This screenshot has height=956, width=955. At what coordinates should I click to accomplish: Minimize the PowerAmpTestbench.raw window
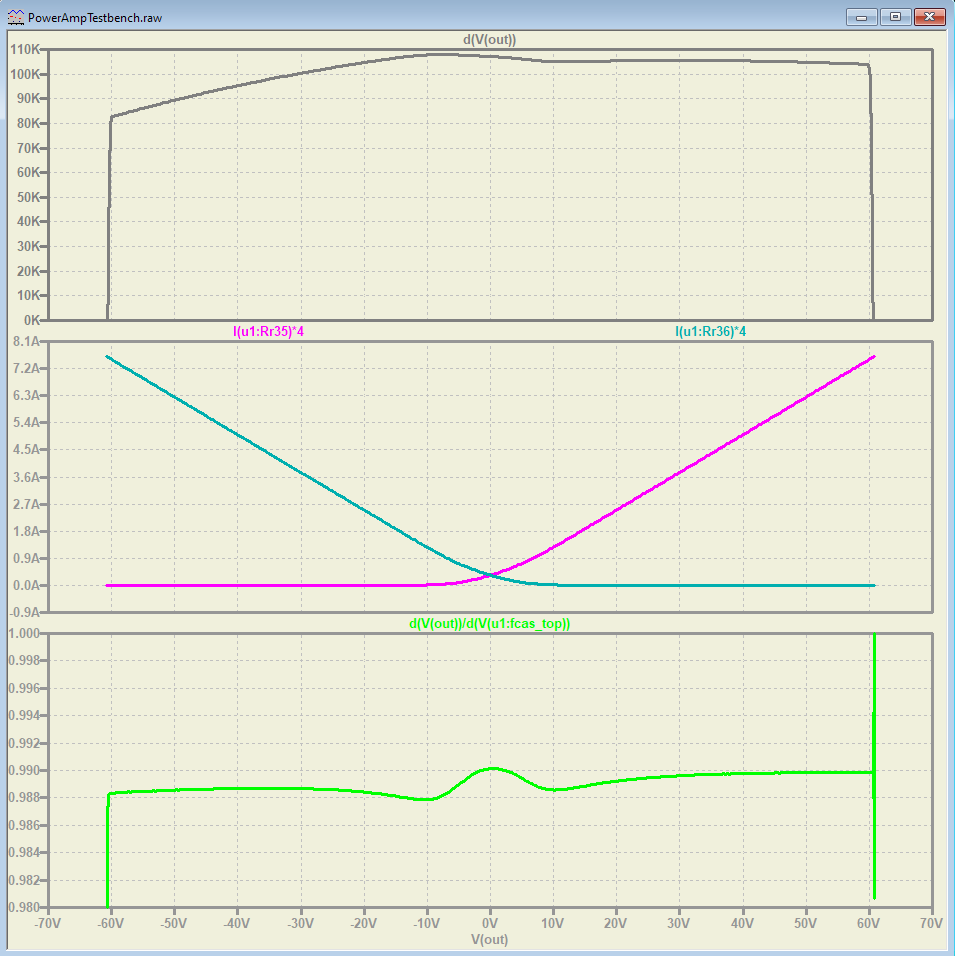click(x=862, y=17)
